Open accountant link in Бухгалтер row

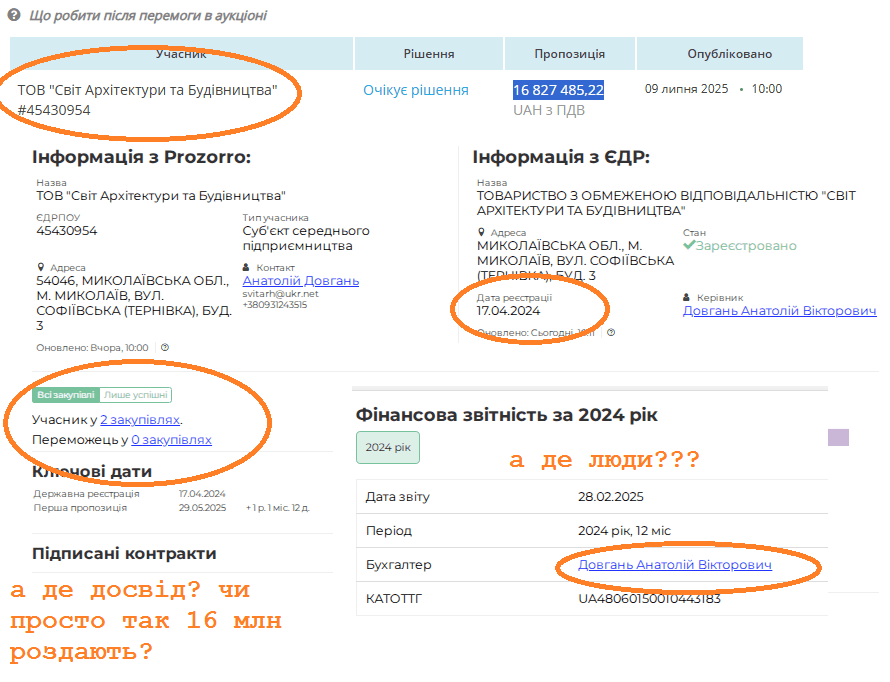[x=675, y=565]
